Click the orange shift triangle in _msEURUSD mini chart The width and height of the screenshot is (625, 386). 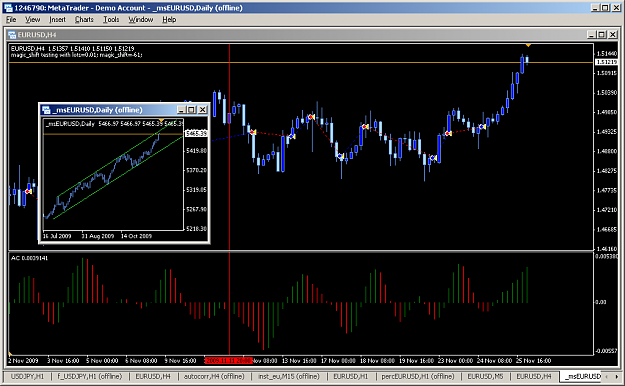tap(161, 120)
